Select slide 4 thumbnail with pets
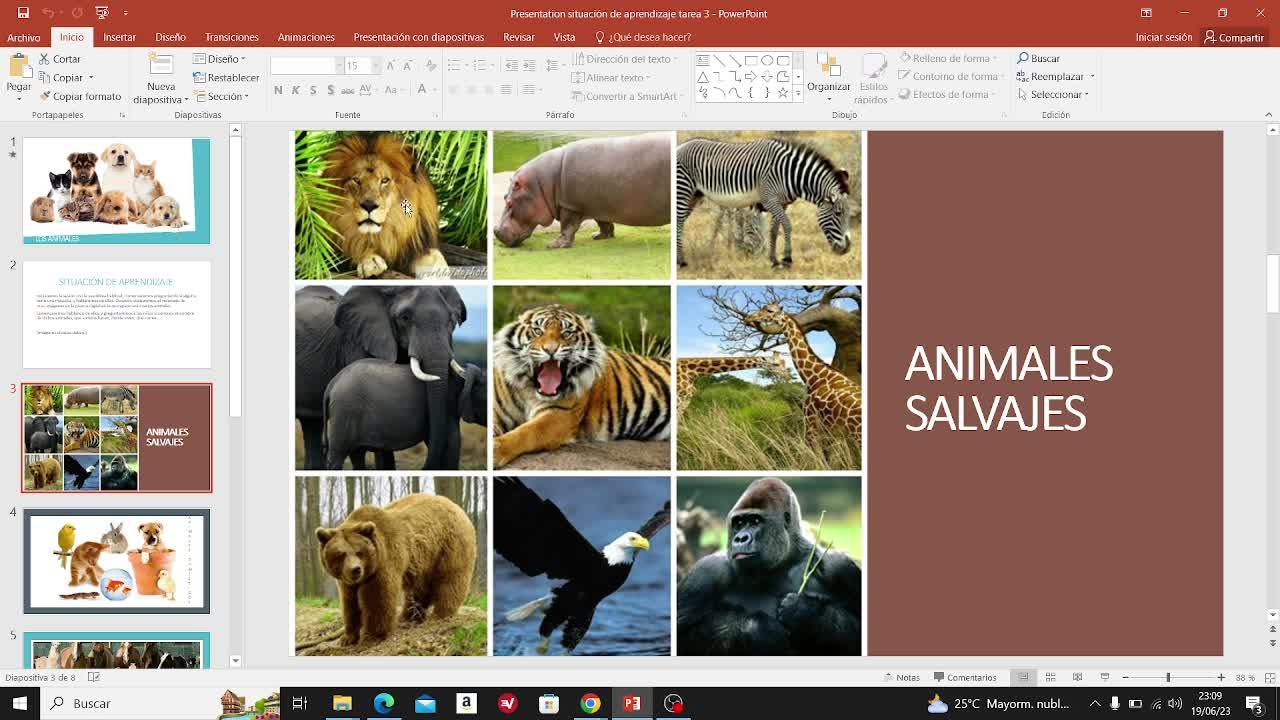 point(117,561)
